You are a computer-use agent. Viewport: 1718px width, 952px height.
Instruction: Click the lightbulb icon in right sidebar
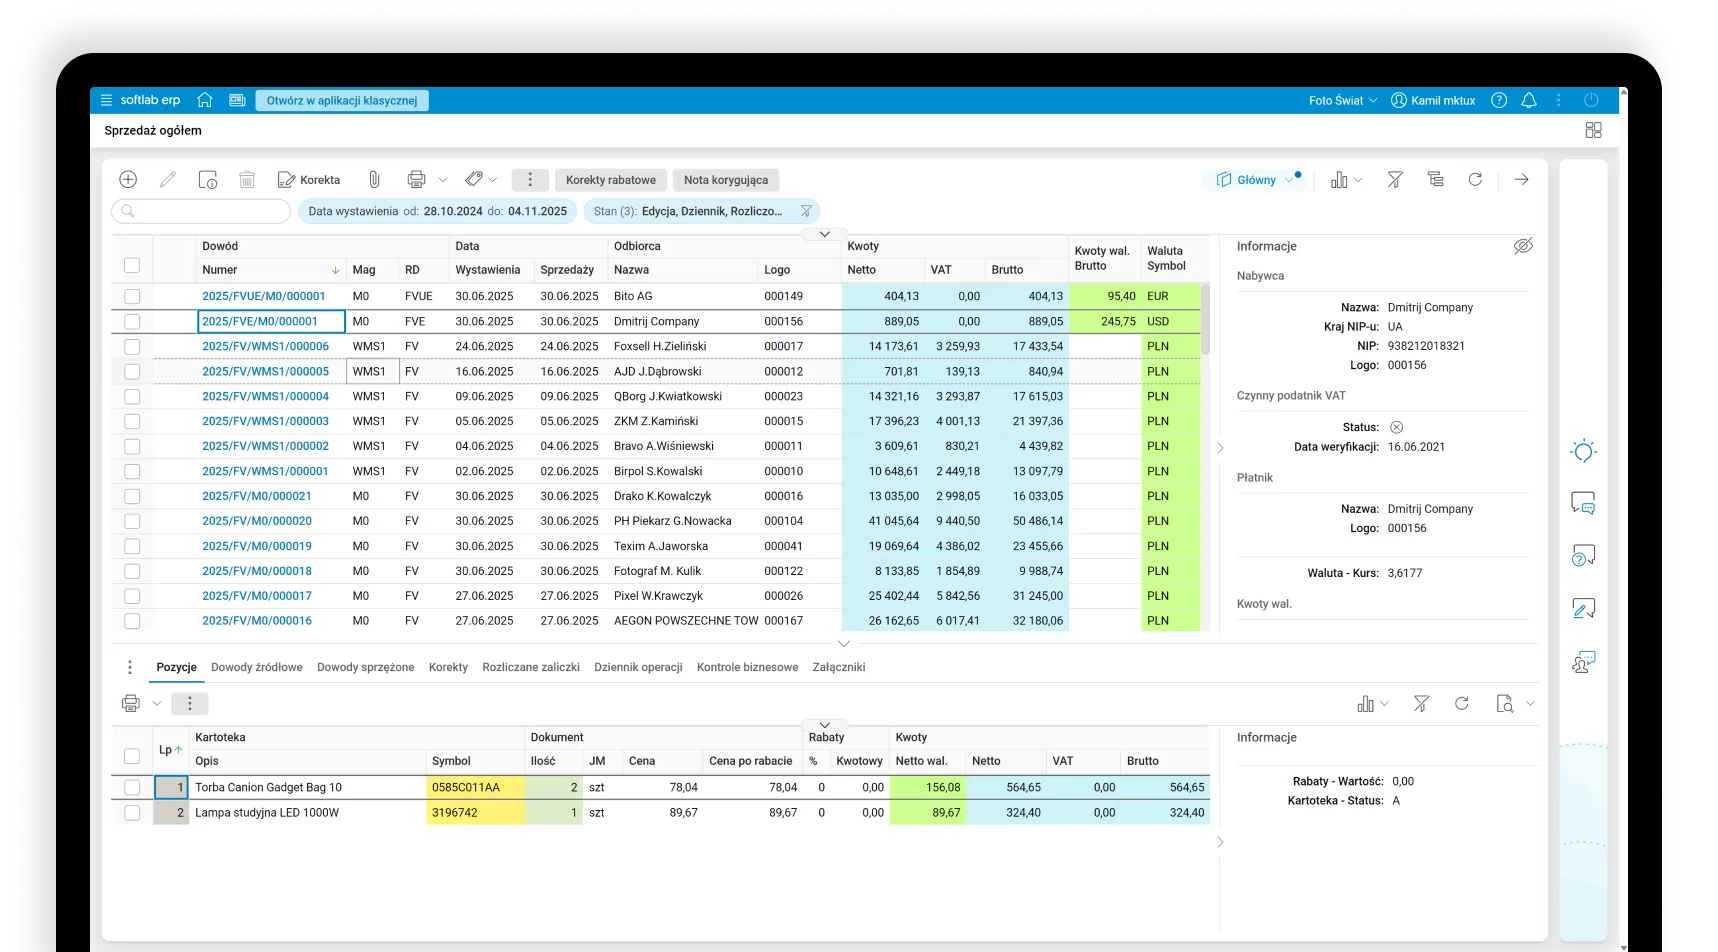pyautogui.click(x=1583, y=451)
